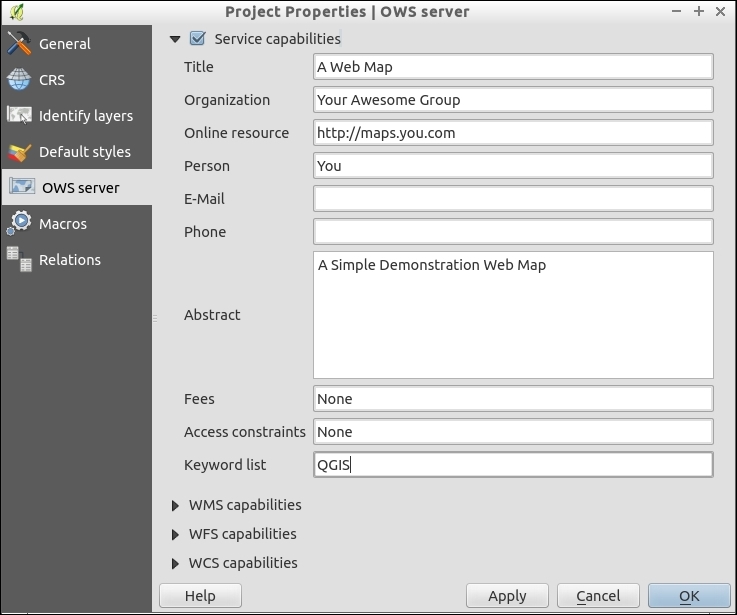Click the CRS globe icon
The image size is (737, 615).
pos(20,80)
